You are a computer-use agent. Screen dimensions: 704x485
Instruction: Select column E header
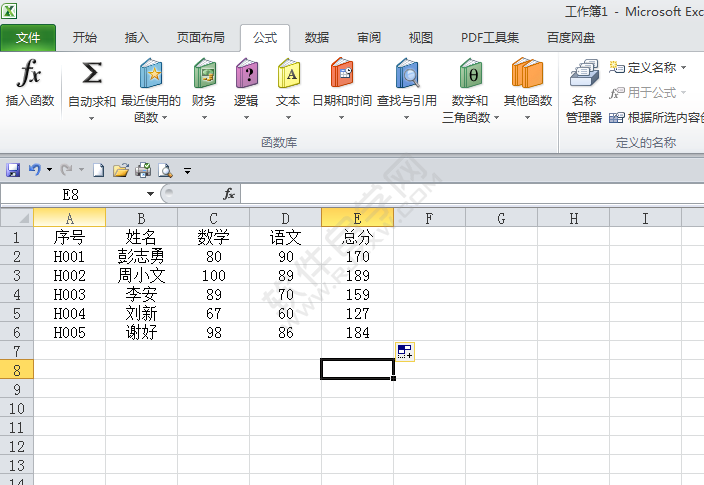(357, 218)
